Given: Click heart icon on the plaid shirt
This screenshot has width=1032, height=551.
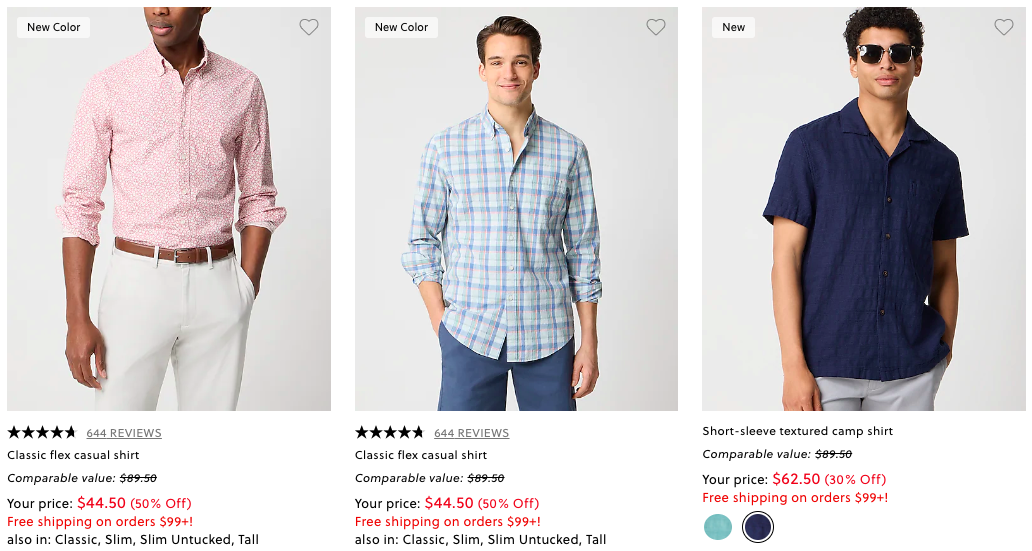Looking at the screenshot, I should [x=656, y=28].
